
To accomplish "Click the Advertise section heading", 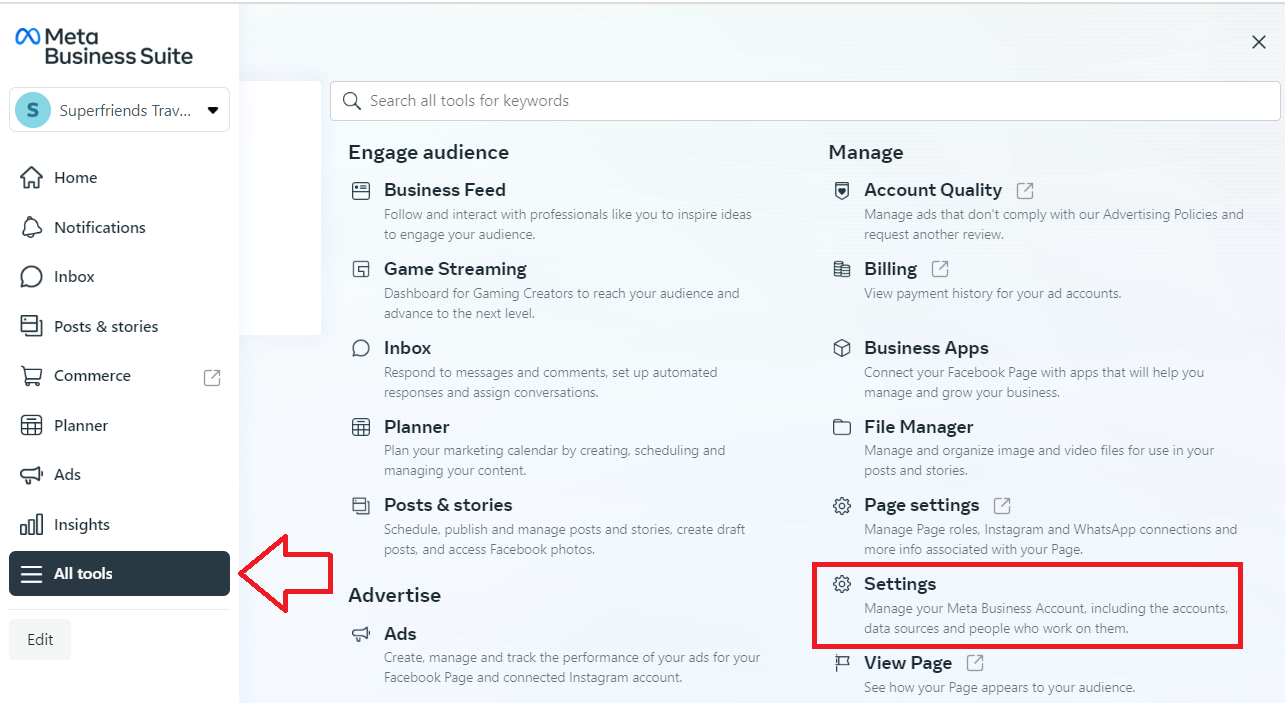I will point(395,595).
